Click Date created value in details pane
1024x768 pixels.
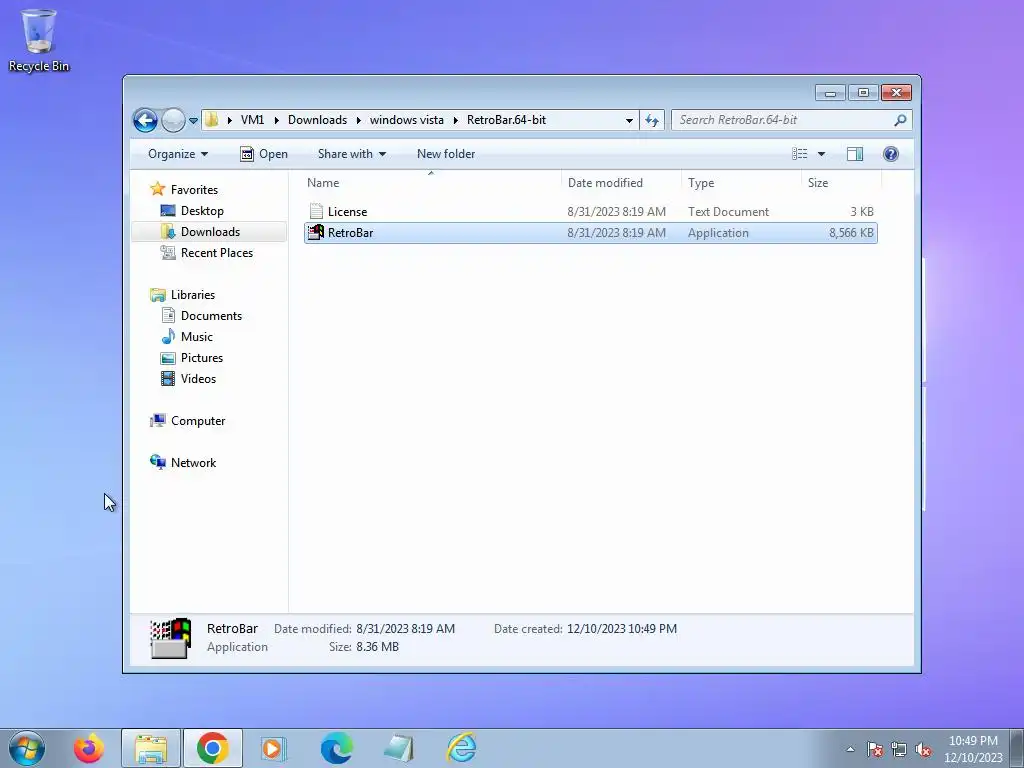(622, 629)
